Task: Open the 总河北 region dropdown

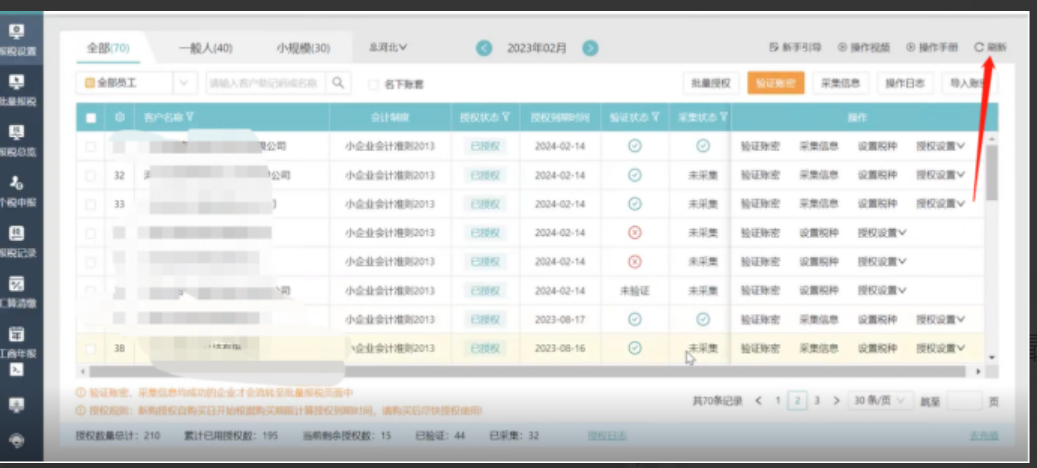Action: [x=389, y=47]
